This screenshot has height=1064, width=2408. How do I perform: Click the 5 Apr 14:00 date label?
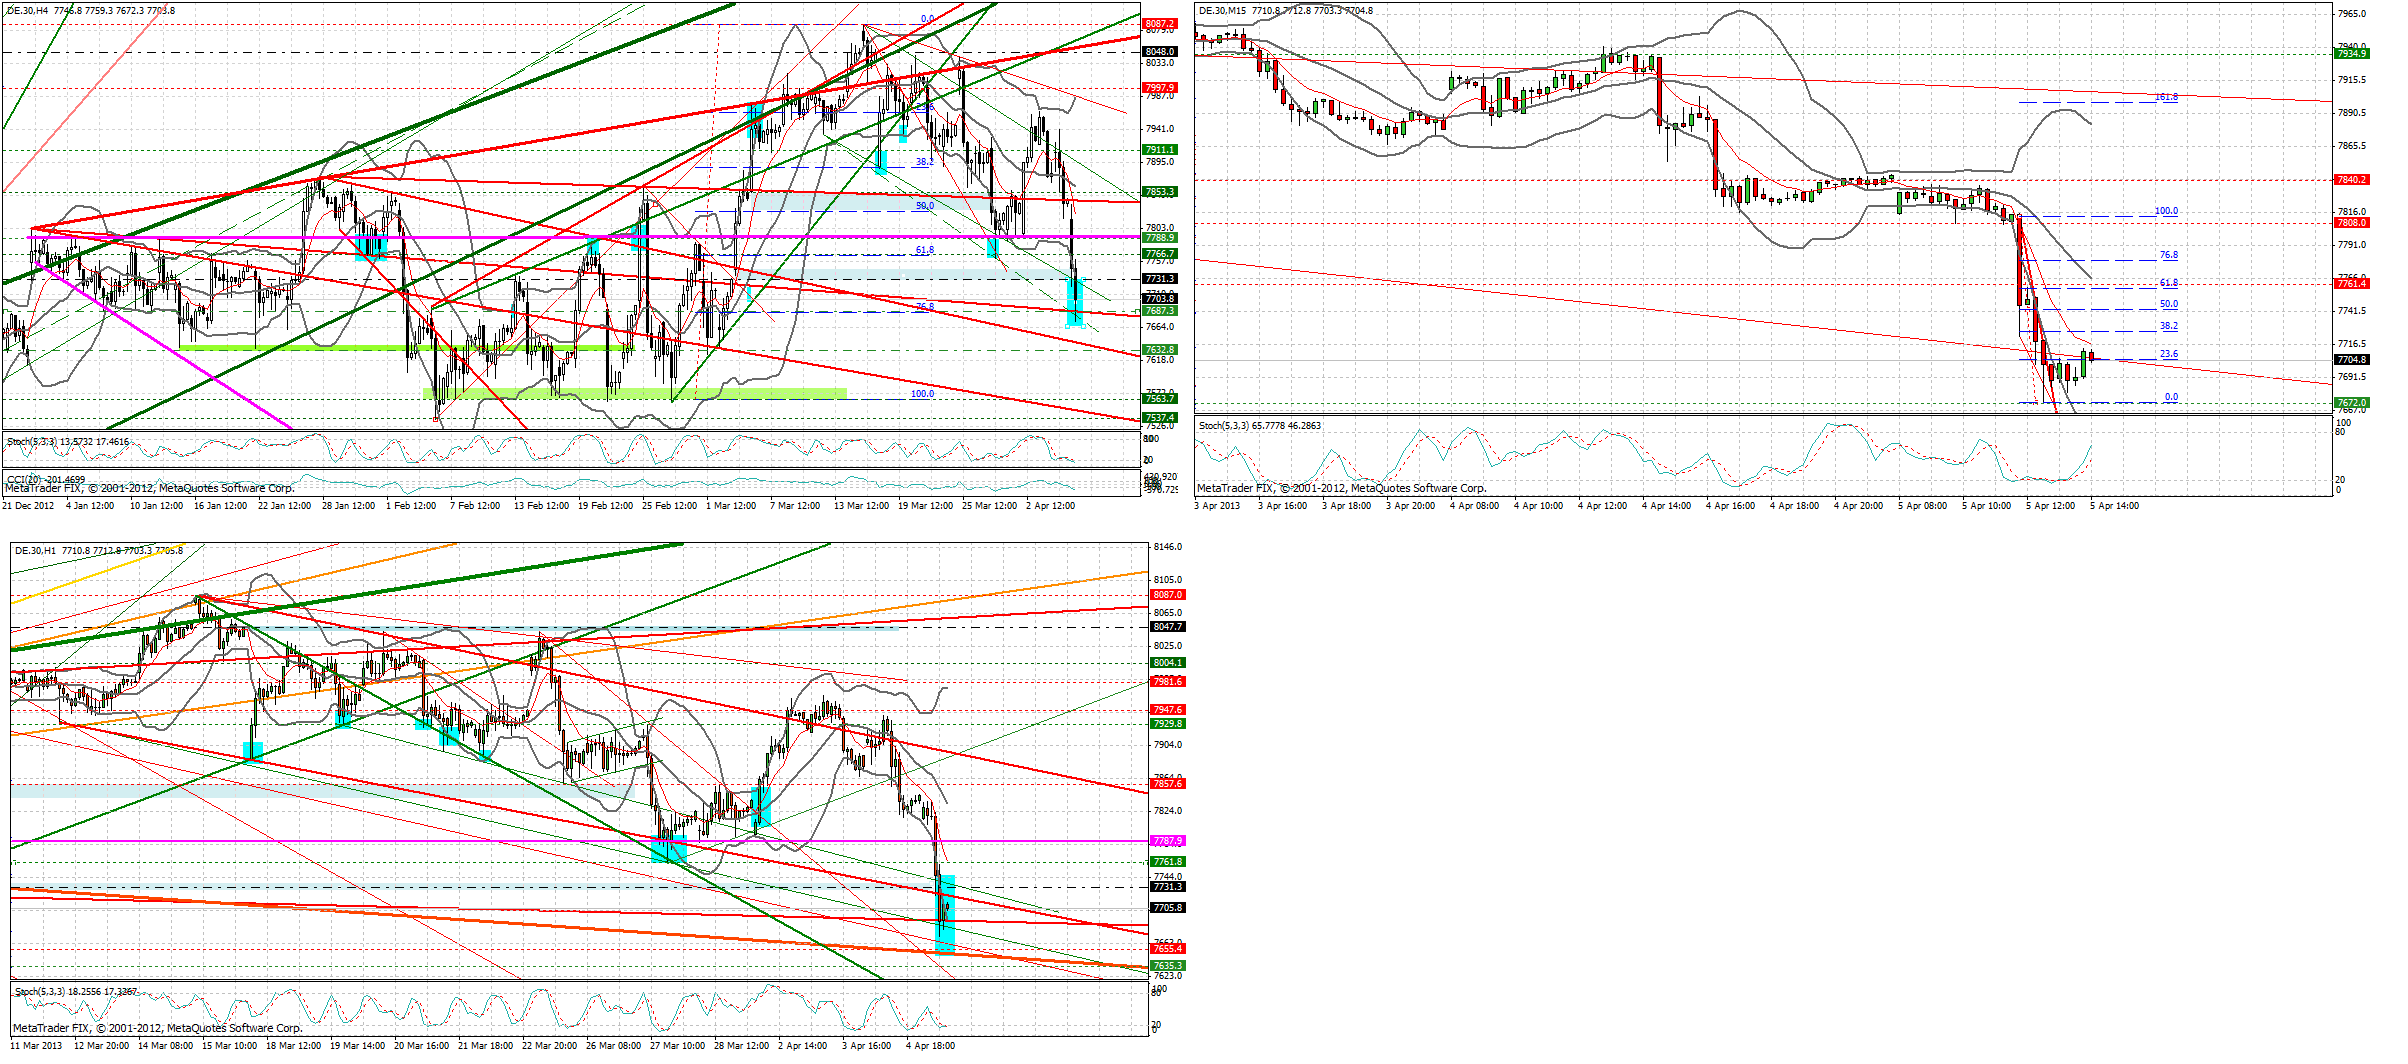2114,505
